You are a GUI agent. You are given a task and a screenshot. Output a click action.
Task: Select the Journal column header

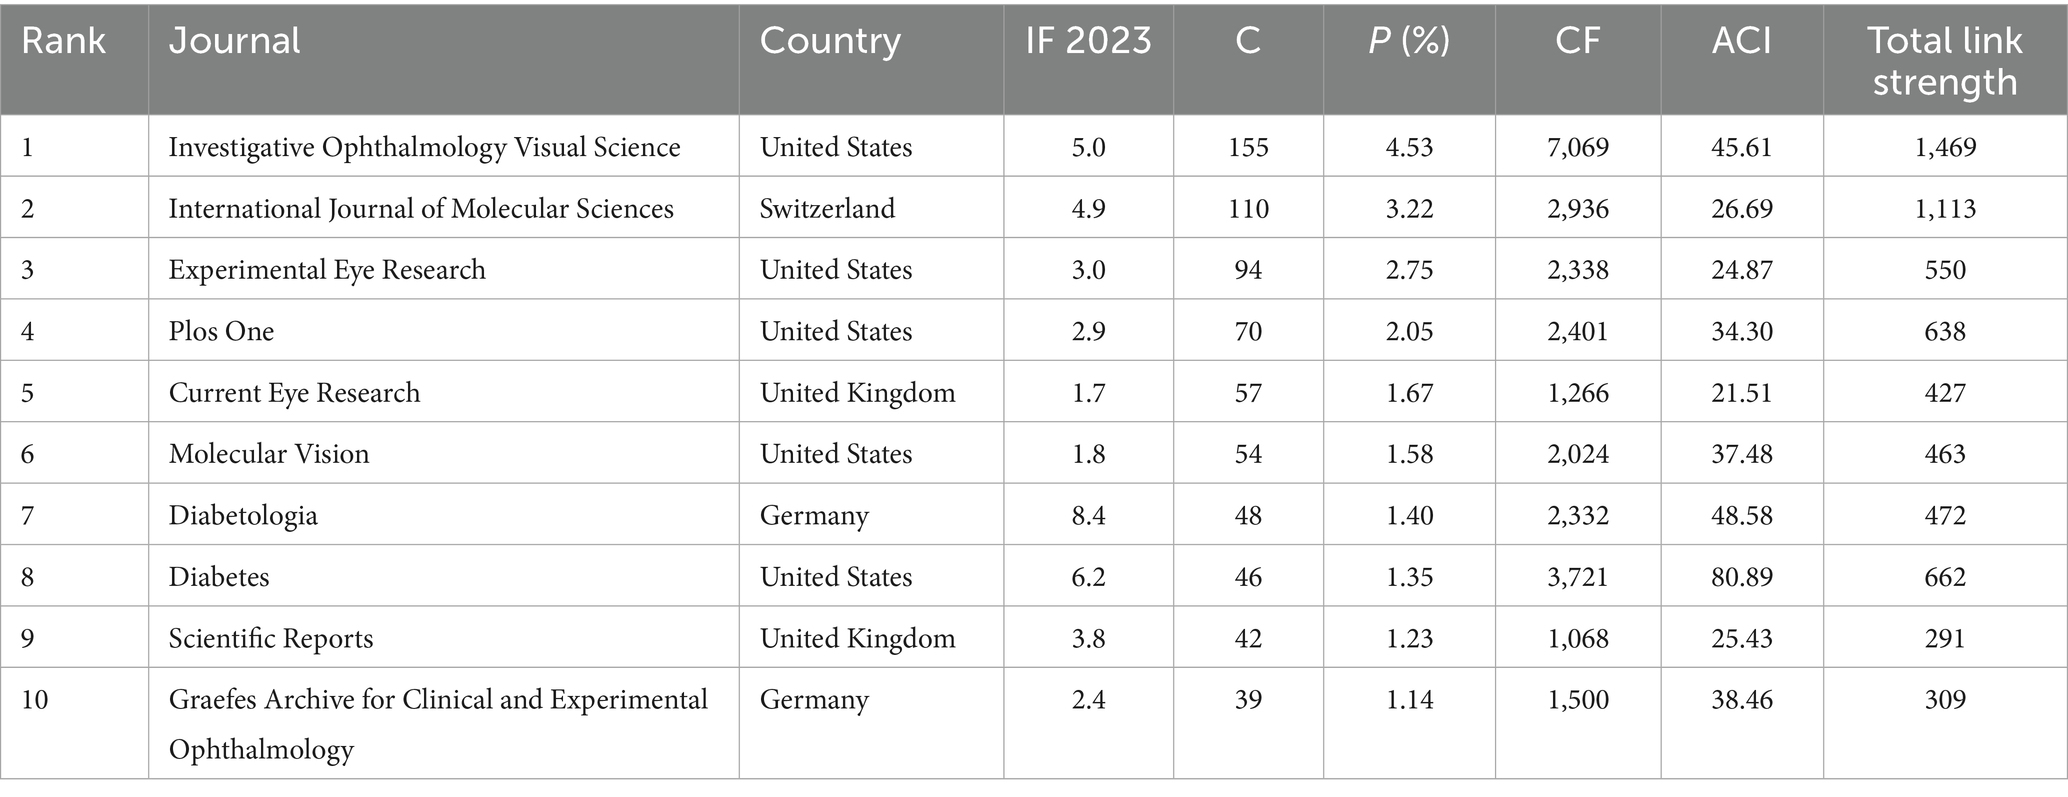[234, 41]
